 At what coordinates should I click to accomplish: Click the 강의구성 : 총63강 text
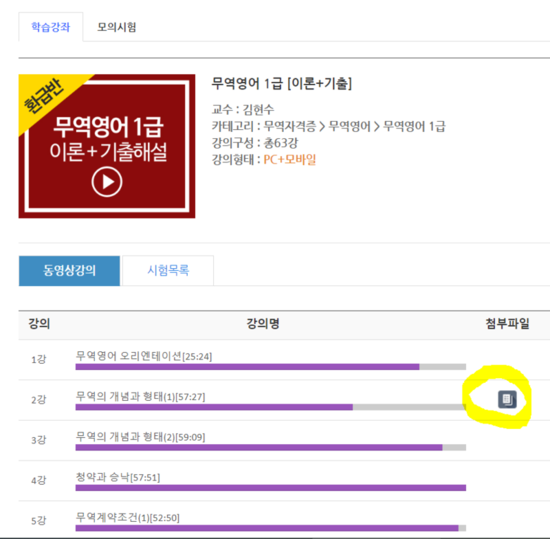point(255,143)
